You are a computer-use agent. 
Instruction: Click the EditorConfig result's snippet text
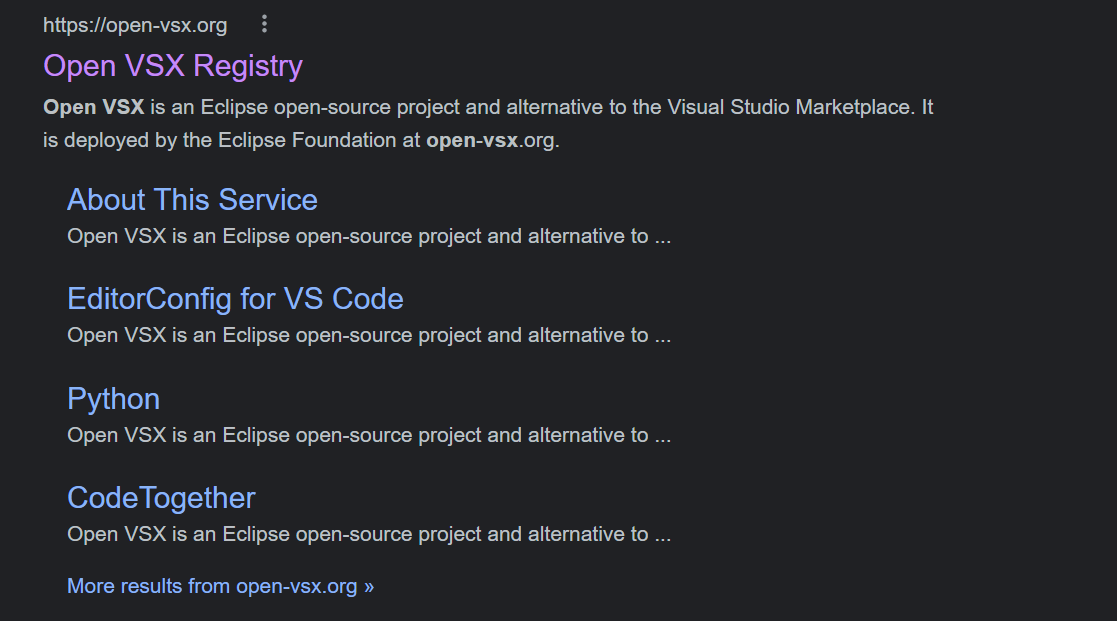pos(368,335)
